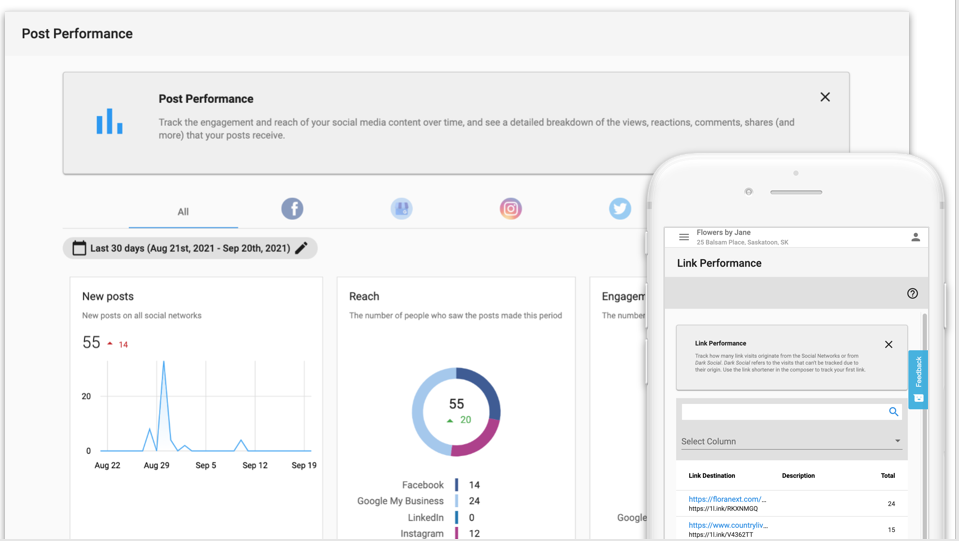Click the Description column header

[798, 476]
